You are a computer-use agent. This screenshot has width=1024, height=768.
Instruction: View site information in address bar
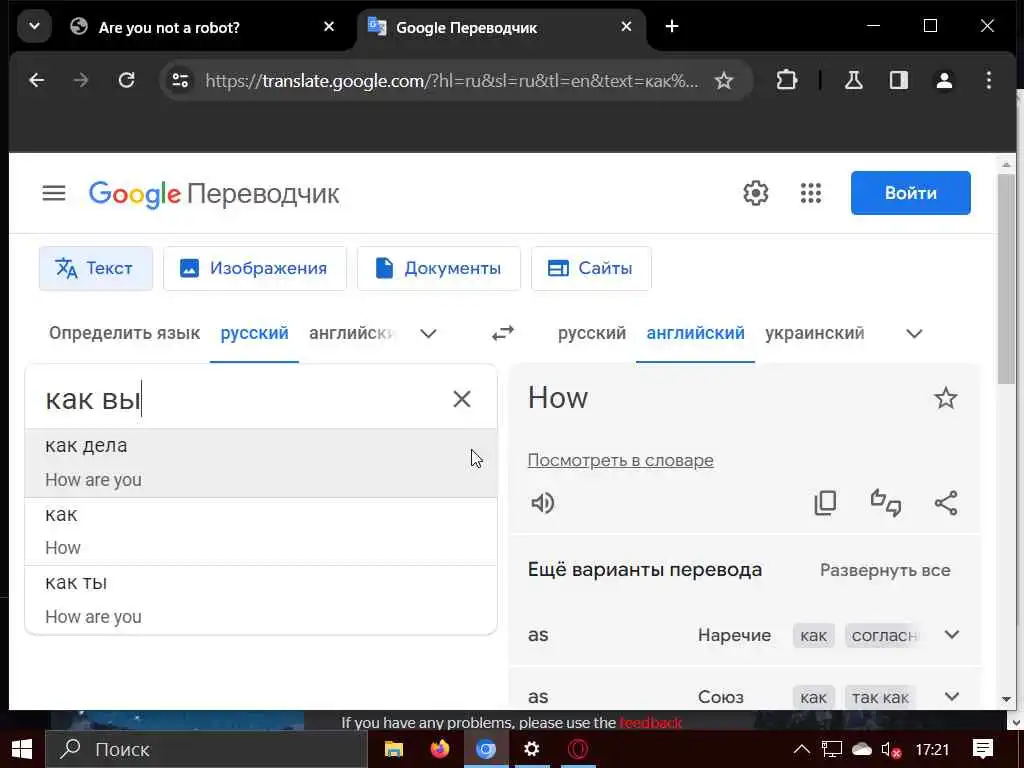click(x=180, y=80)
